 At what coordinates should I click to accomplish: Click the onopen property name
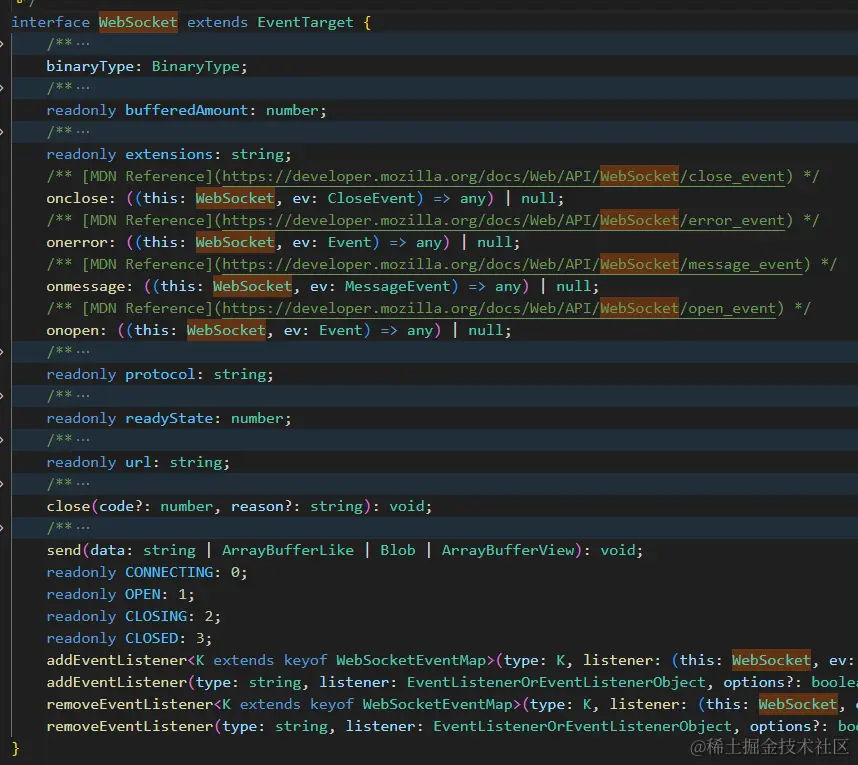(72, 331)
